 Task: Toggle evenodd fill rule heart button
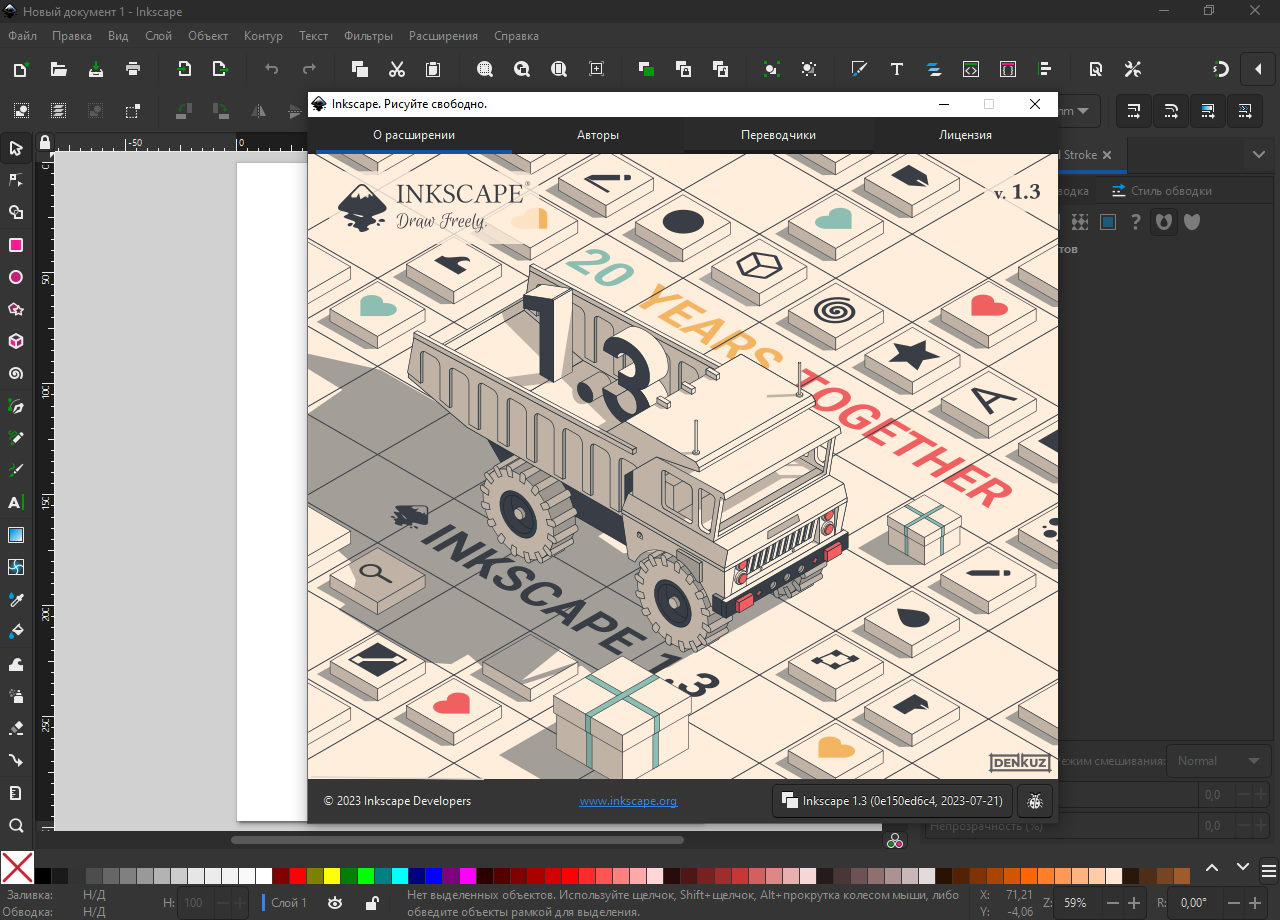pyautogui.click(x=1163, y=221)
